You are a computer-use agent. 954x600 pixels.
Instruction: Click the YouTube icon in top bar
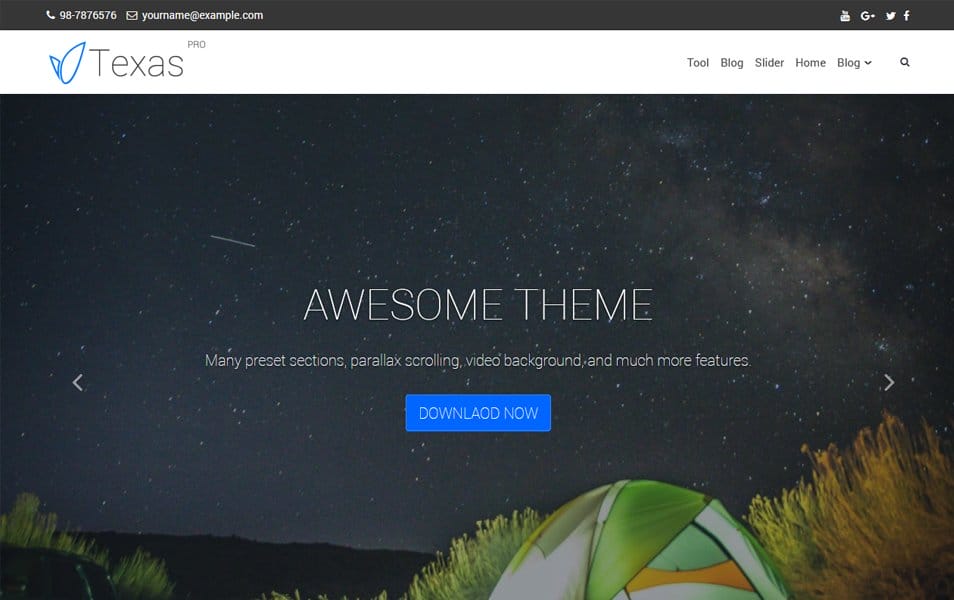845,16
